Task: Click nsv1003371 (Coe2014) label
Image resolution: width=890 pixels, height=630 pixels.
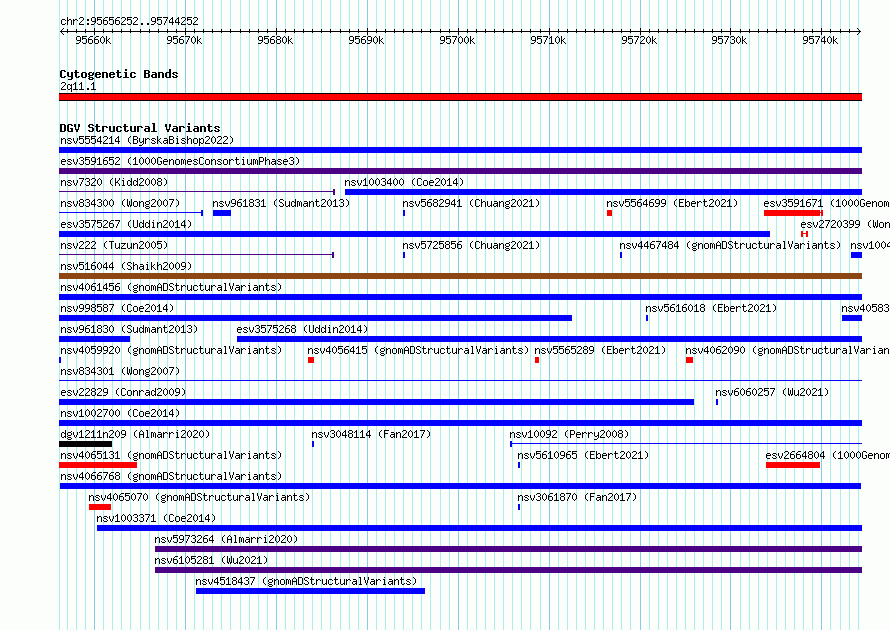Action: tap(156, 518)
